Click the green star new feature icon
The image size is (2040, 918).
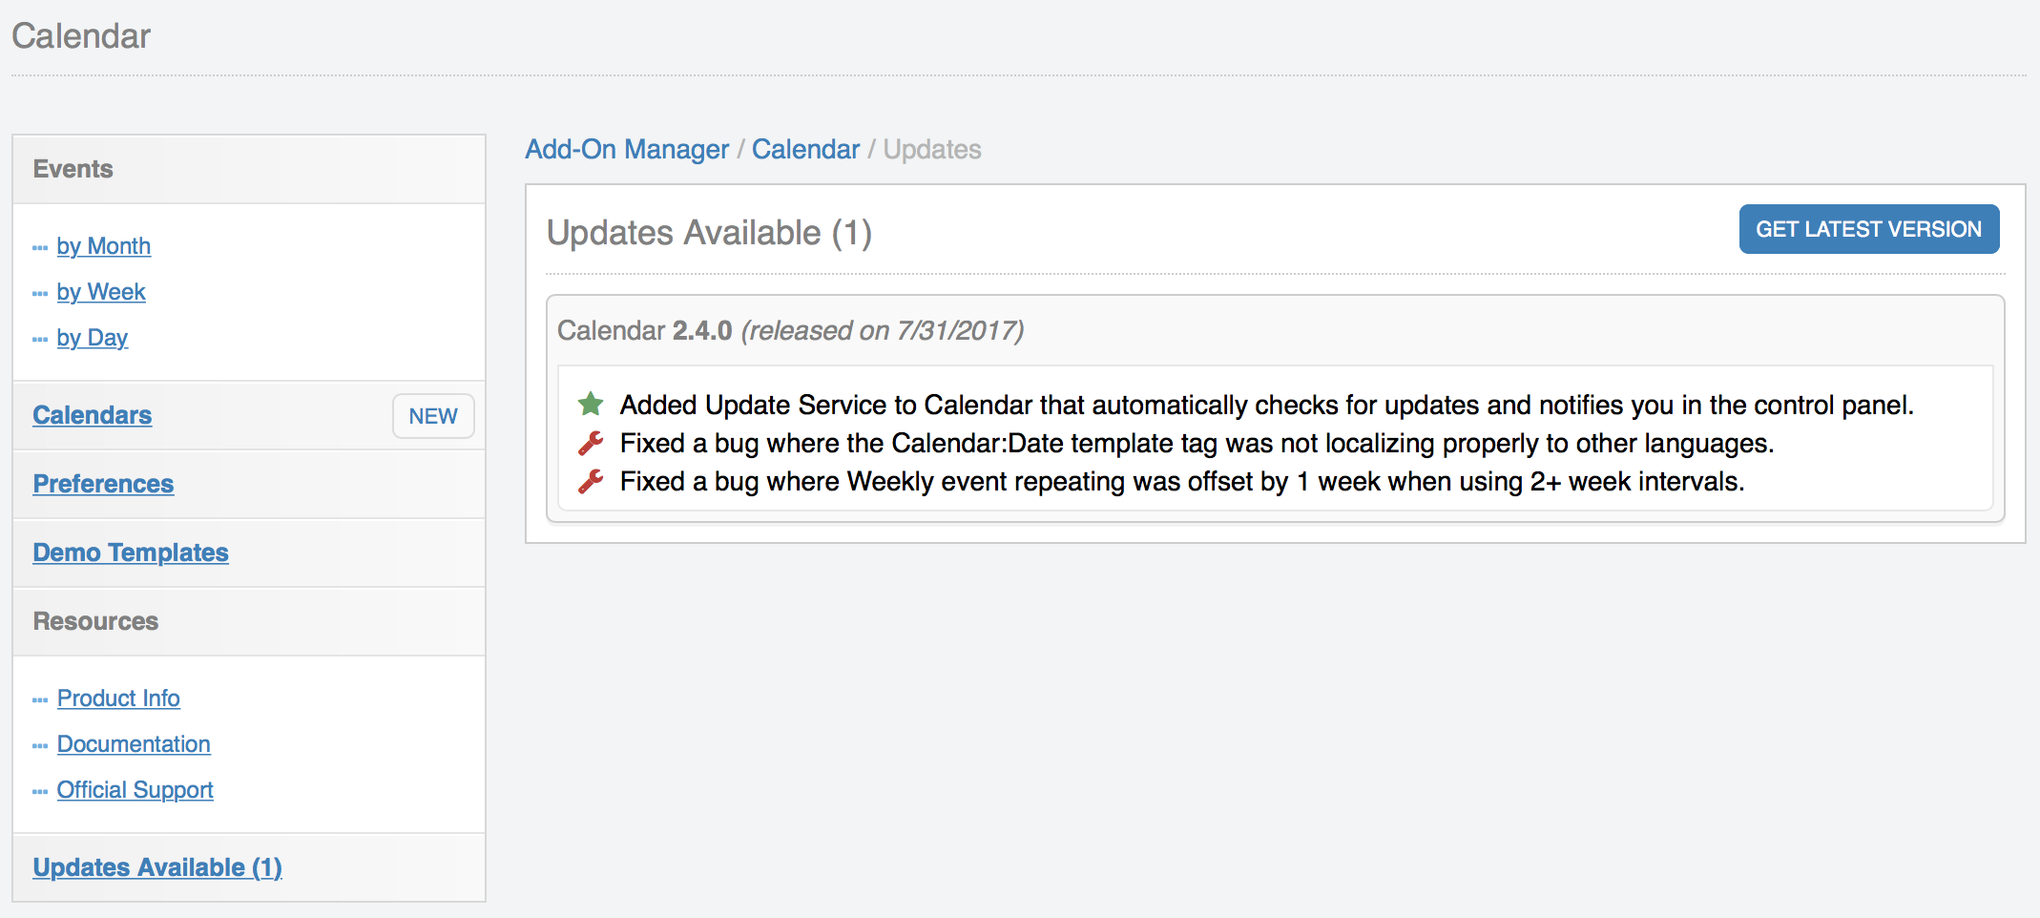(x=590, y=404)
